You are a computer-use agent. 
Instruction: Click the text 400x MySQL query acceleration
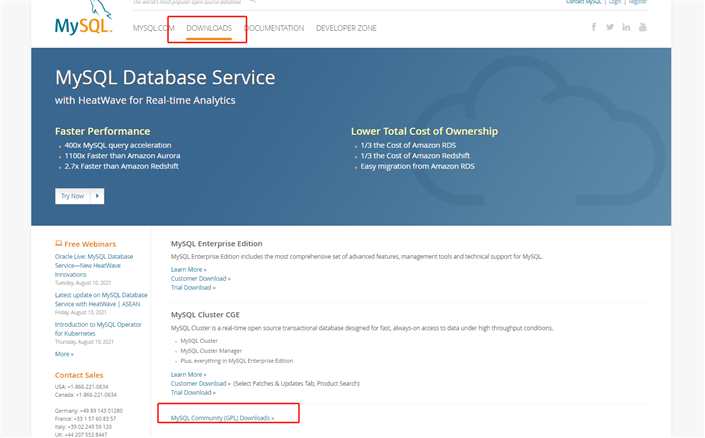118,145
